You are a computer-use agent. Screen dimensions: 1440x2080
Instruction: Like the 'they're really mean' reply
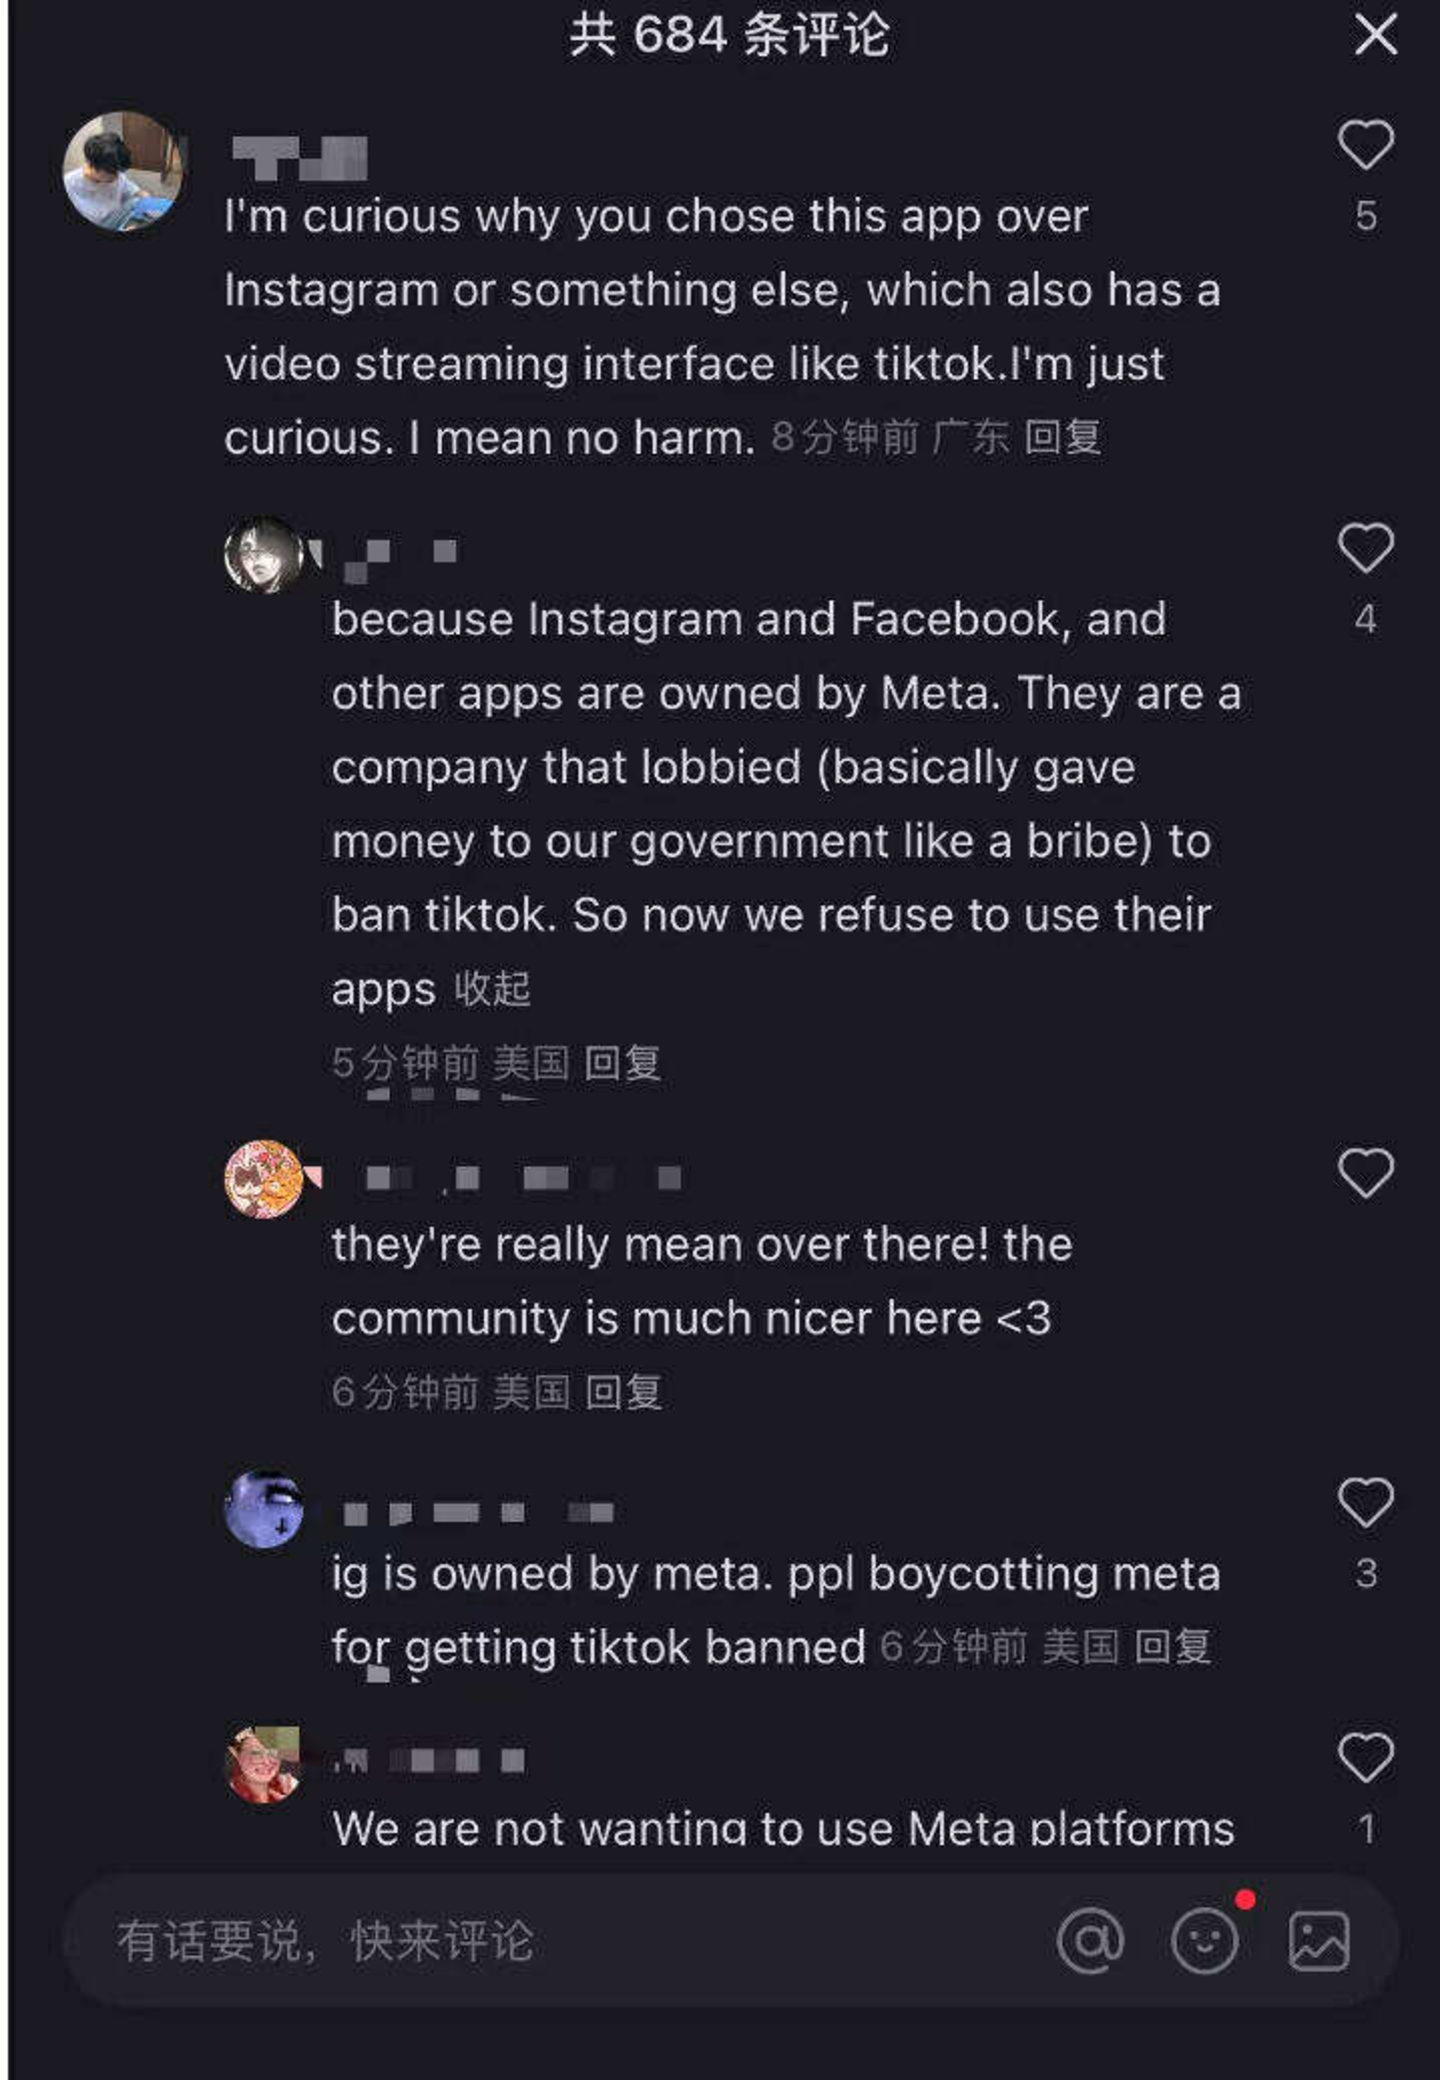[1365, 1173]
